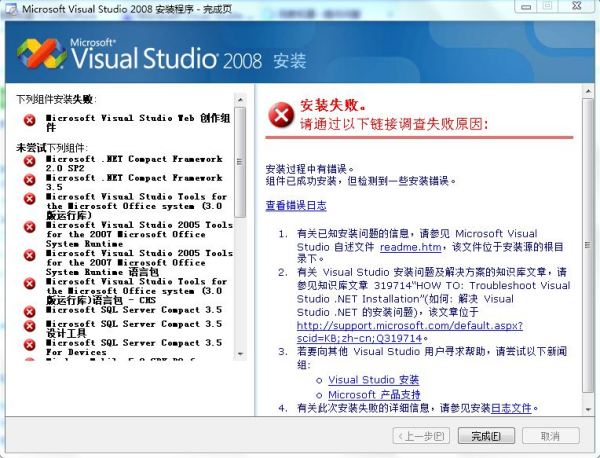The height and width of the screenshot is (458, 600).
Task: Click error icon for .NET Compact Framework 3.5
Action: 29,180
